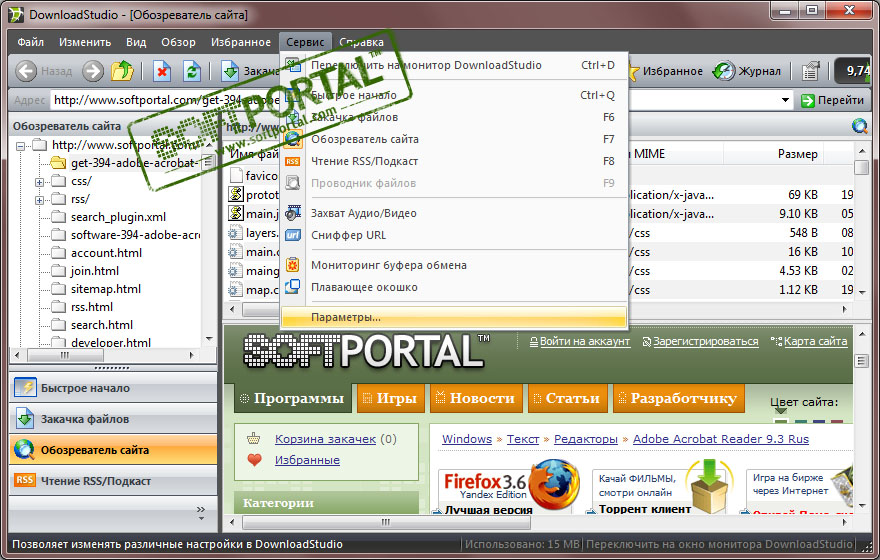
Task: Open the Избранное menu in the menu bar
Action: pyautogui.click(x=241, y=42)
